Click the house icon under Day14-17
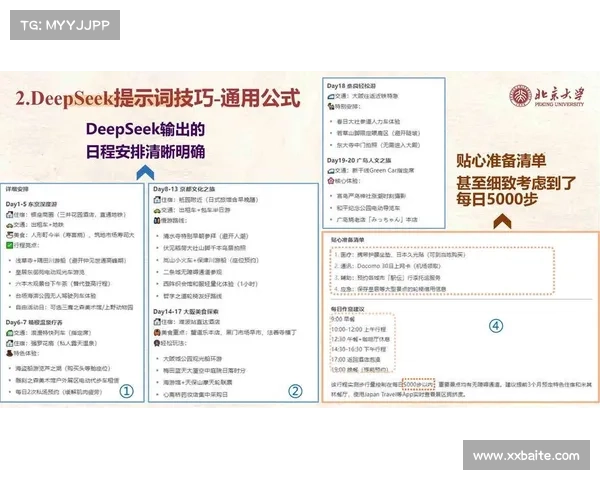This screenshot has height=480, width=600. pyautogui.click(x=158, y=324)
